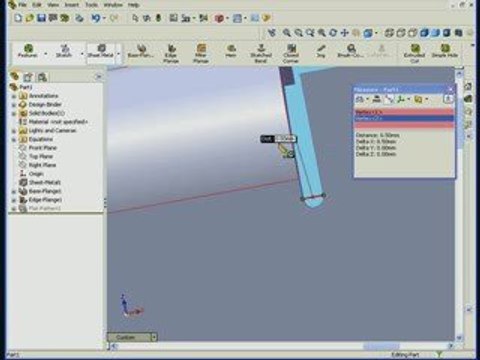Open the Features toolbar dropdown arrow

46,54
